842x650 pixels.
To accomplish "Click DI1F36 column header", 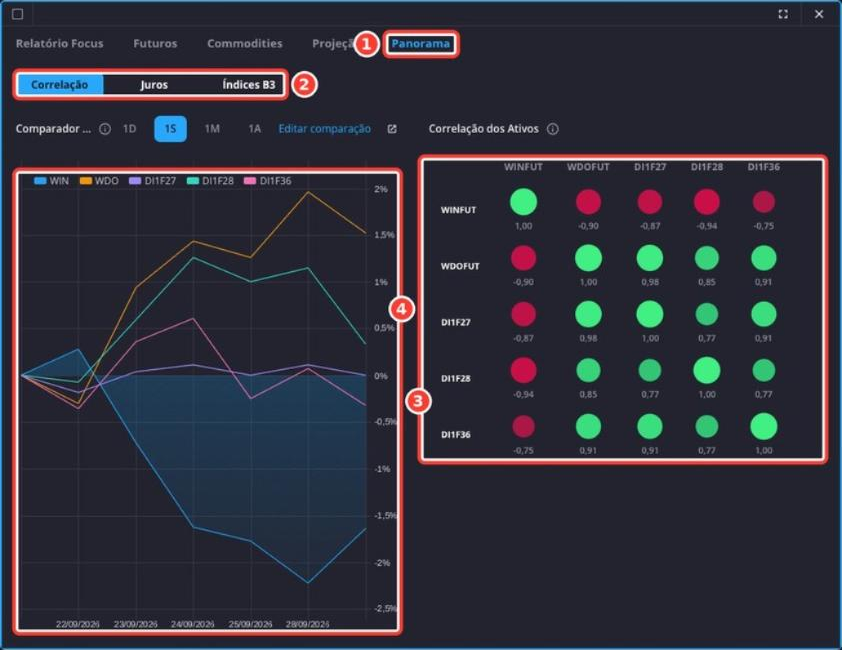I will point(764,167).
